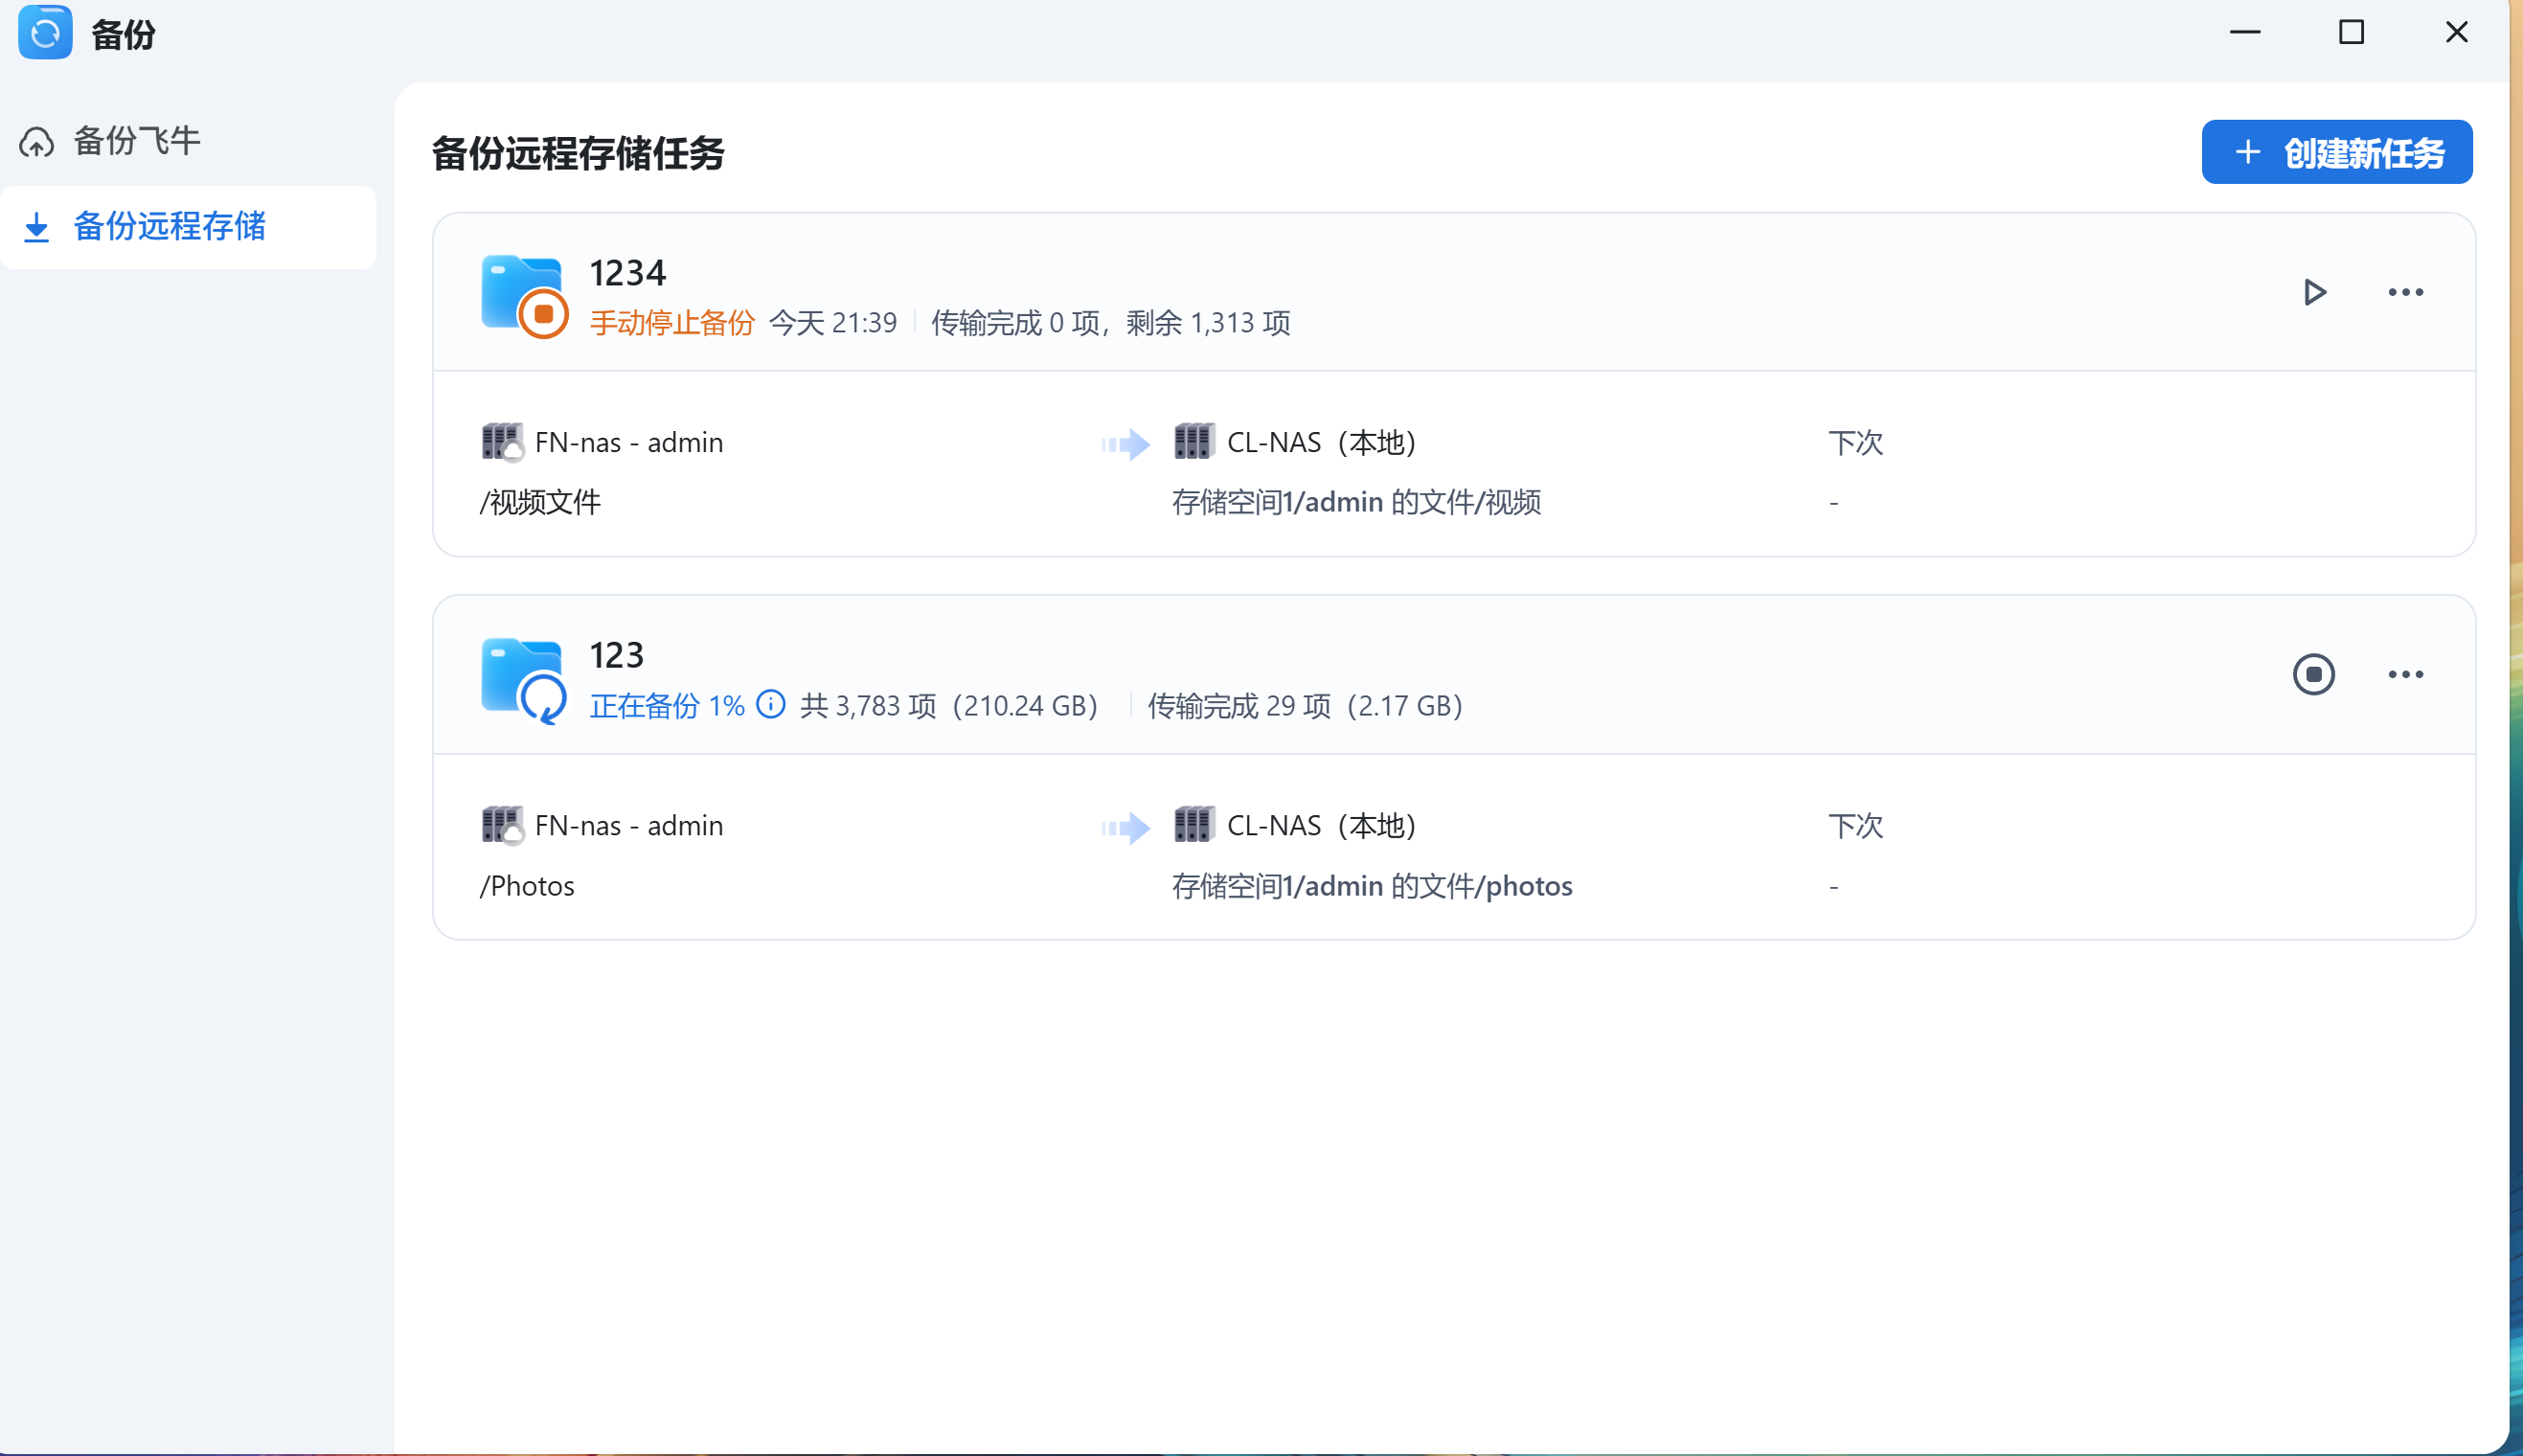The image size is (2523, 1456).
Task: Click the 创建新任务 button
Action: pyautogui.click(x=2336, y=152)
